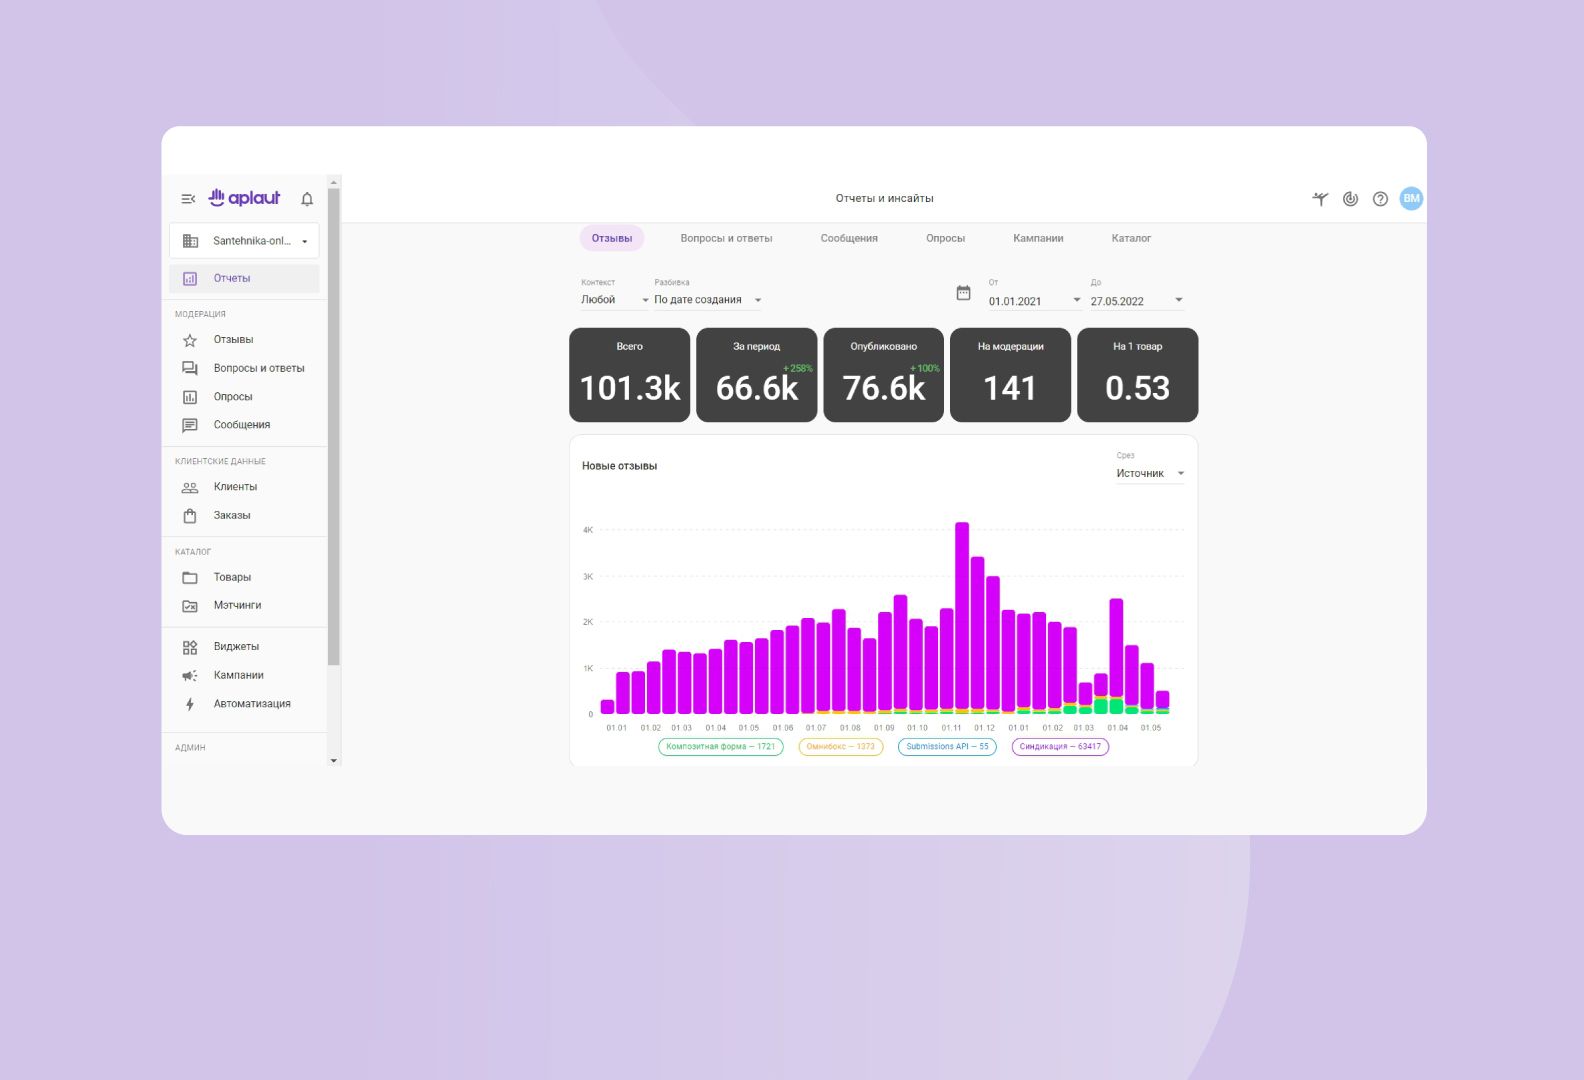This screenshot has width=1584, height=1080.
Task: Toggle Синдикация legend series
Action: tap(1059, 747)
